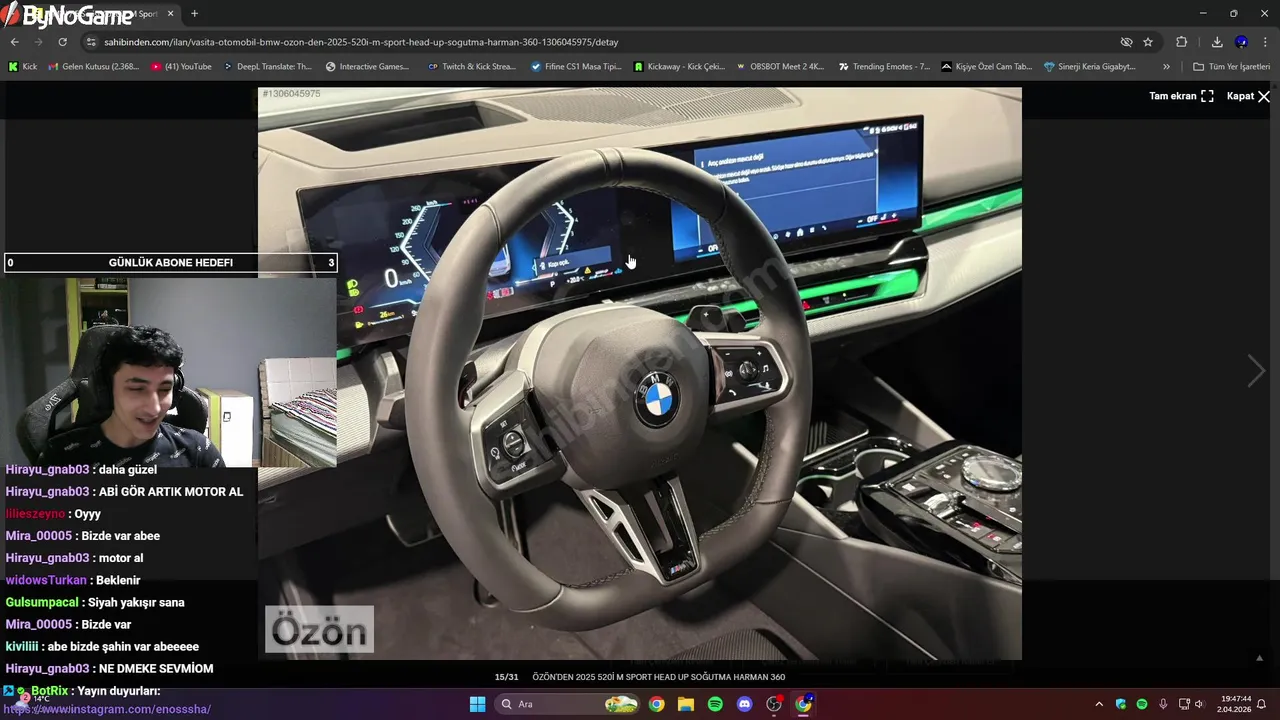Screen dimensions: 1280x720
Task: Click the listing title ÖZÖN'DEN 2025 520İ M SPORT caption
Action: point(658,677)
